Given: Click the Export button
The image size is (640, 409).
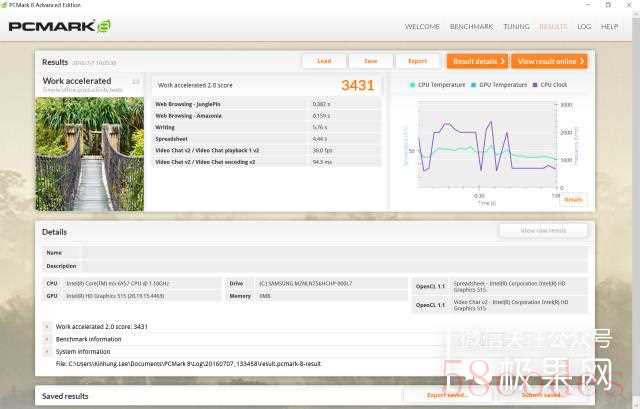Looking at the screenshot, I should tap(417, 61).
